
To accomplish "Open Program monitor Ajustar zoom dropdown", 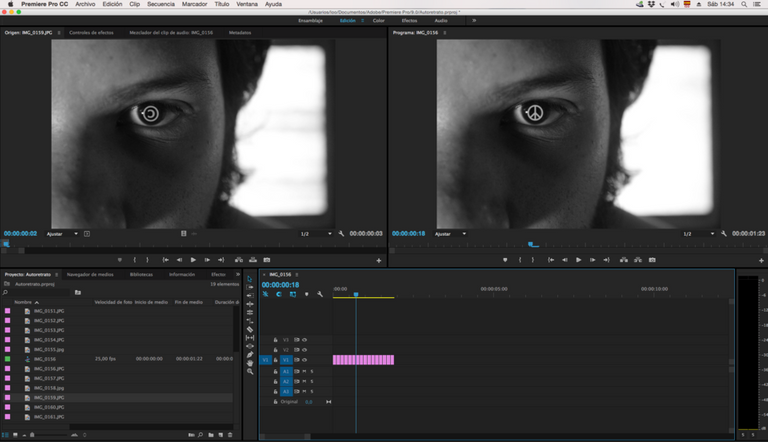I will click(449, 233).
